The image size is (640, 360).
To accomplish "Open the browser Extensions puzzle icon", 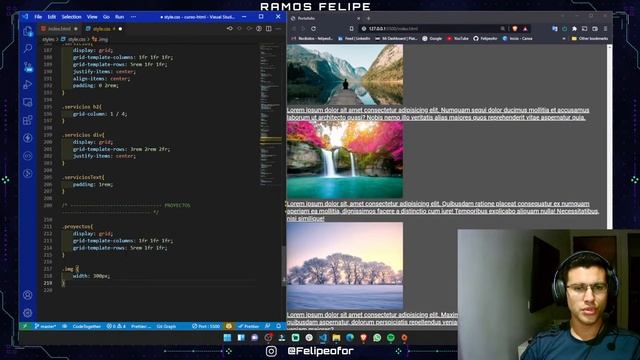I will pyautogui.click(x=574, y=29).
